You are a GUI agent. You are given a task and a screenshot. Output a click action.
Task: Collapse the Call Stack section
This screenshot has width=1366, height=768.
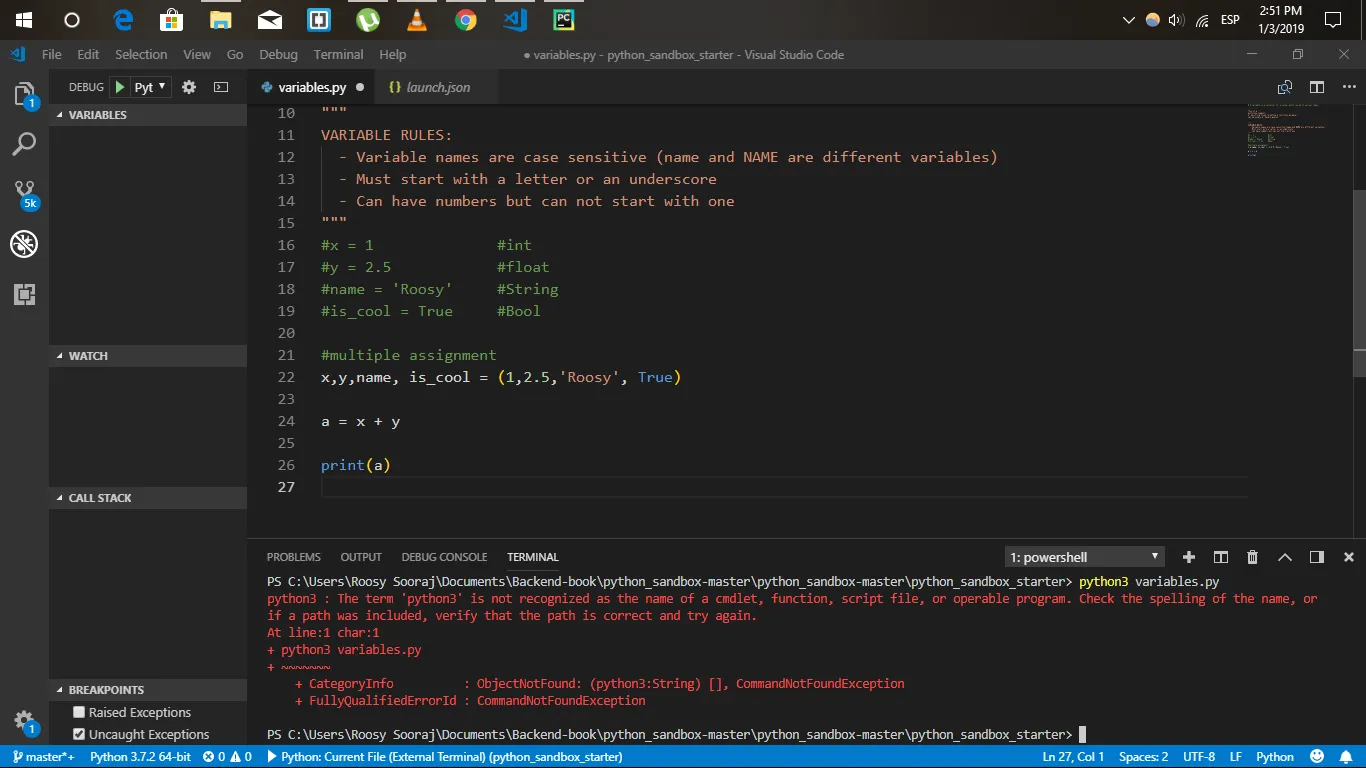(100, 498)
